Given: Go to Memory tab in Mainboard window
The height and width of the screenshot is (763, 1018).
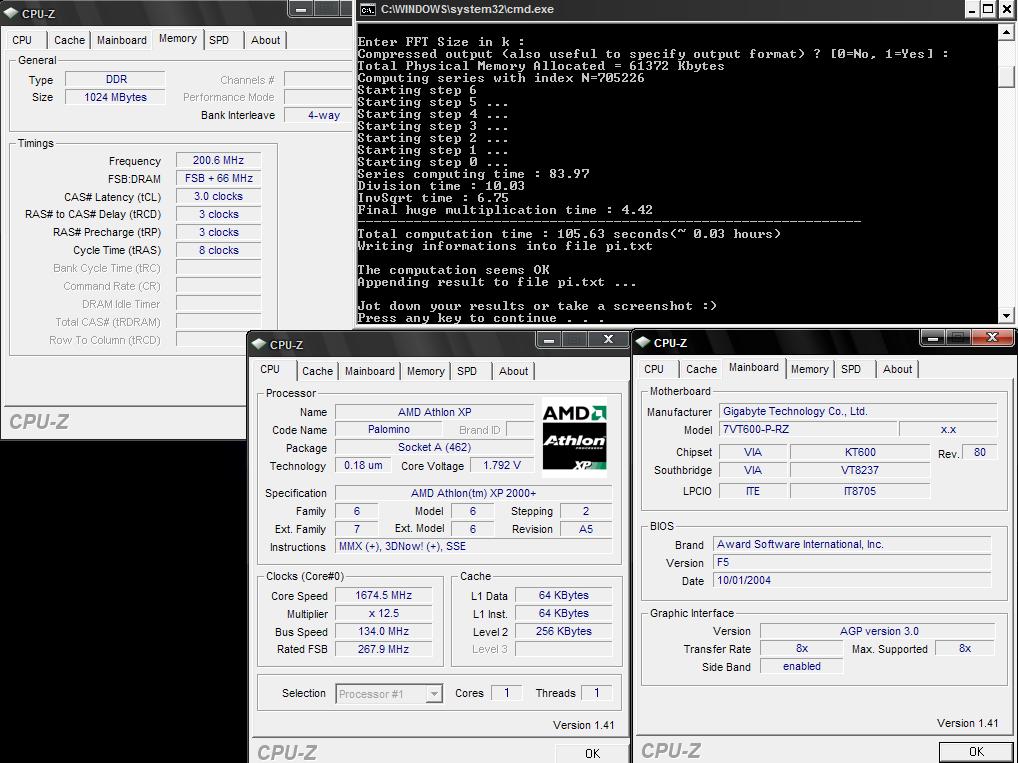Looking at the screenshot, I should tap(810, 369).
